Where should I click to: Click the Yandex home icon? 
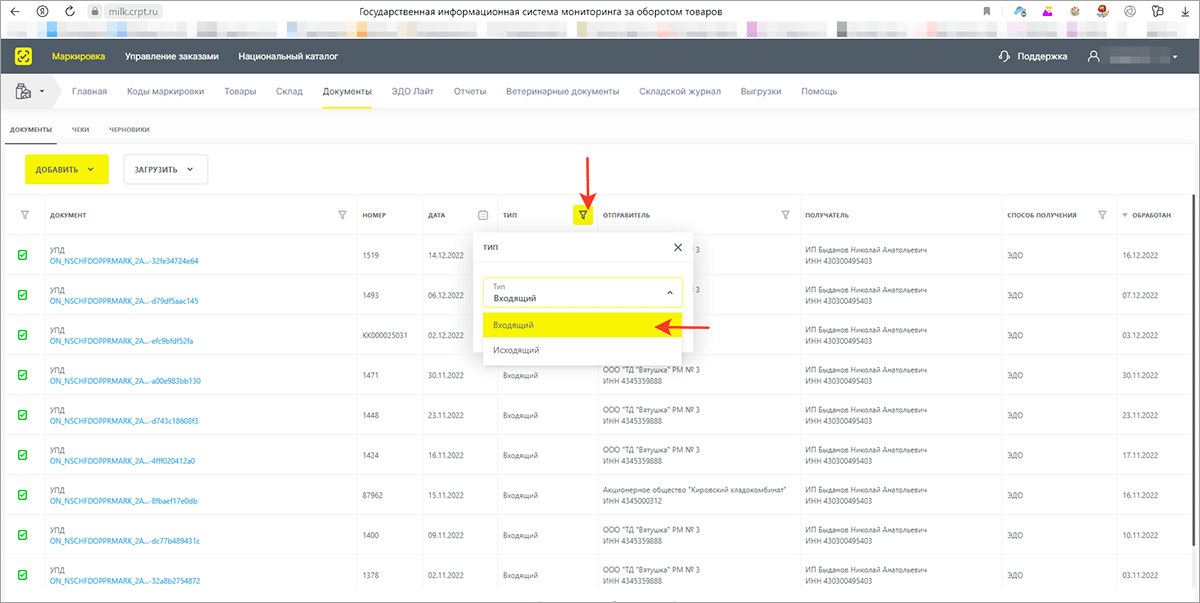[41, 11]
